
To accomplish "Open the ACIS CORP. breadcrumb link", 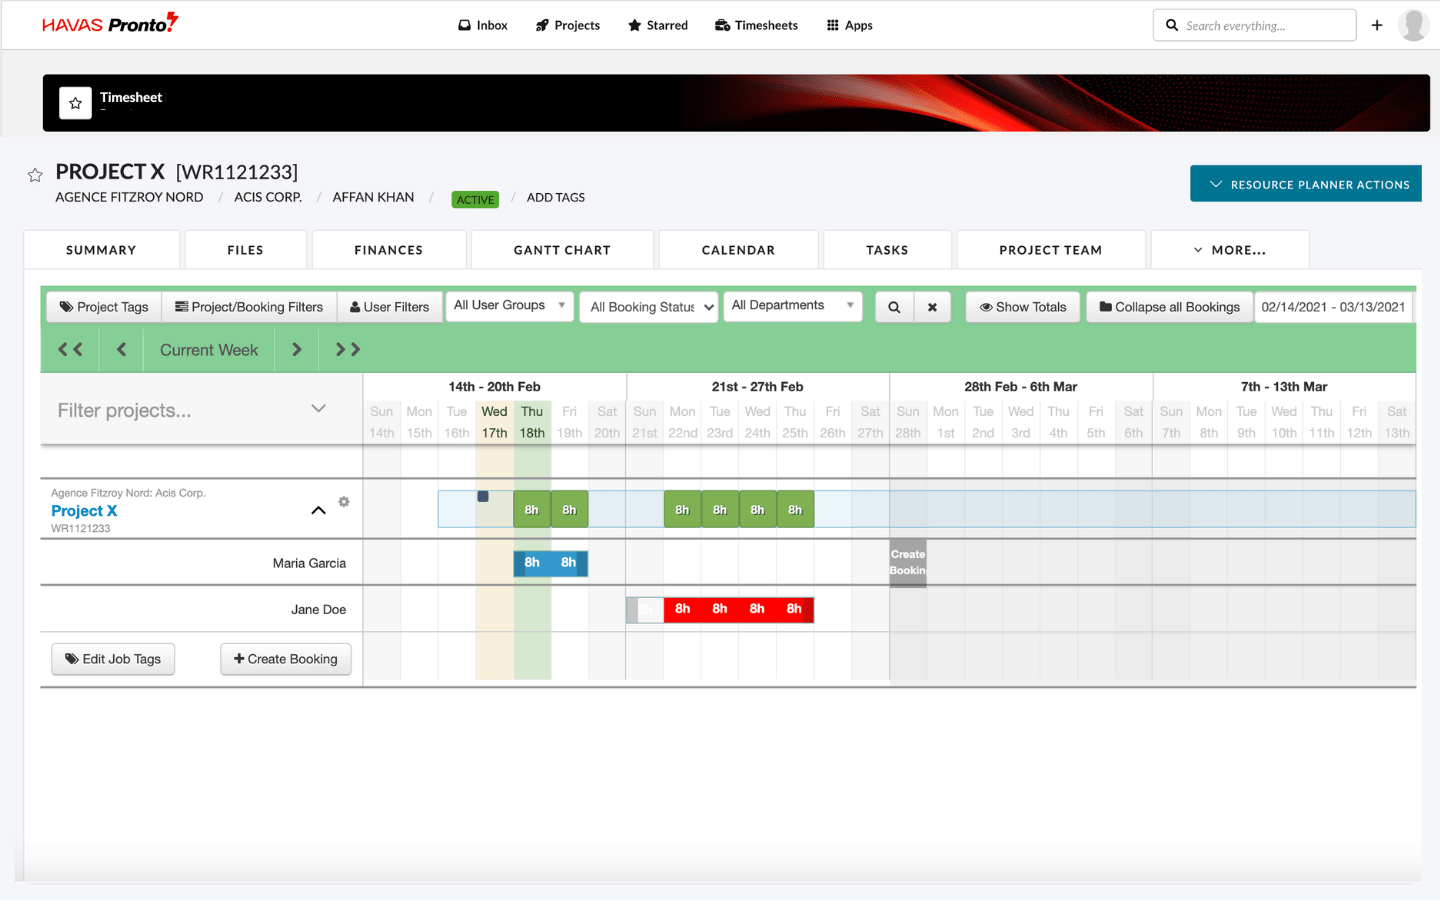I will (x=268, y=197).
